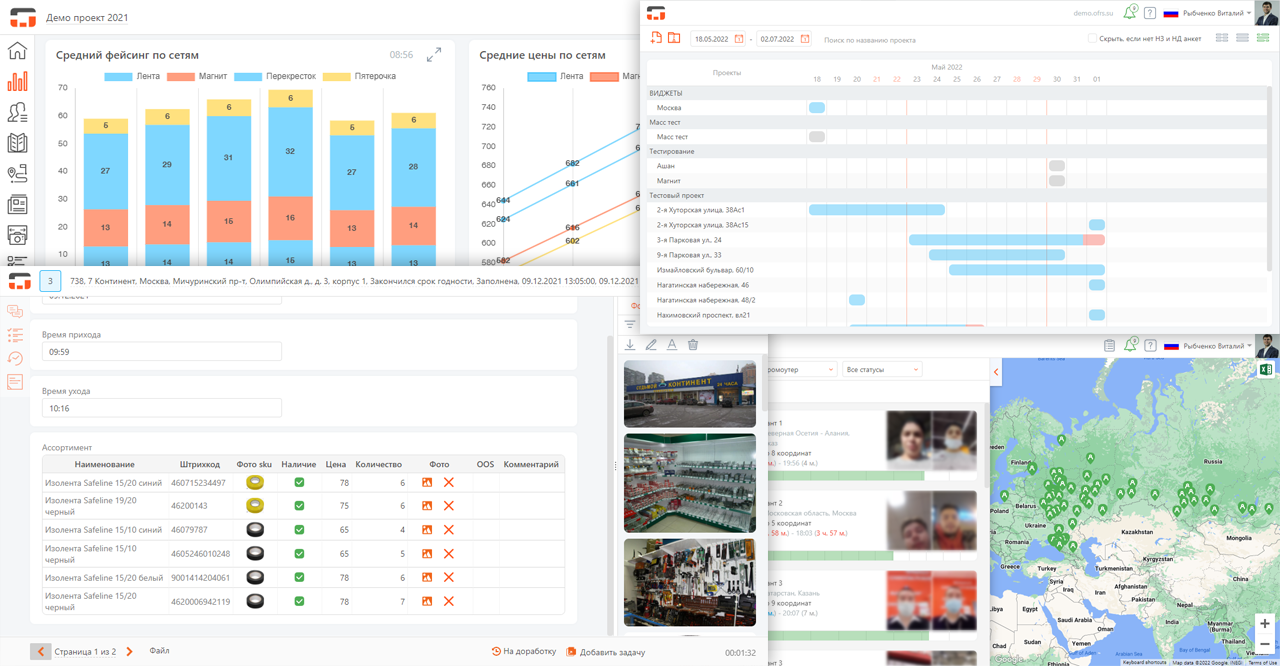Viewport: 1280px width, 666px height.
Task: Select the middle list view icon in Gantt toolbar
Action: 1243,38
